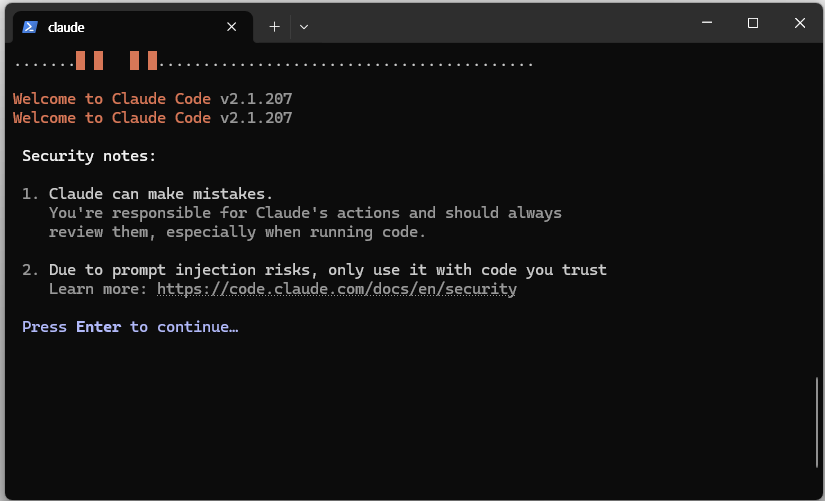Select the claude terminal tab
Image resolution: width=825 pixels, height=501 pixels.
click(x=133, y=27)
